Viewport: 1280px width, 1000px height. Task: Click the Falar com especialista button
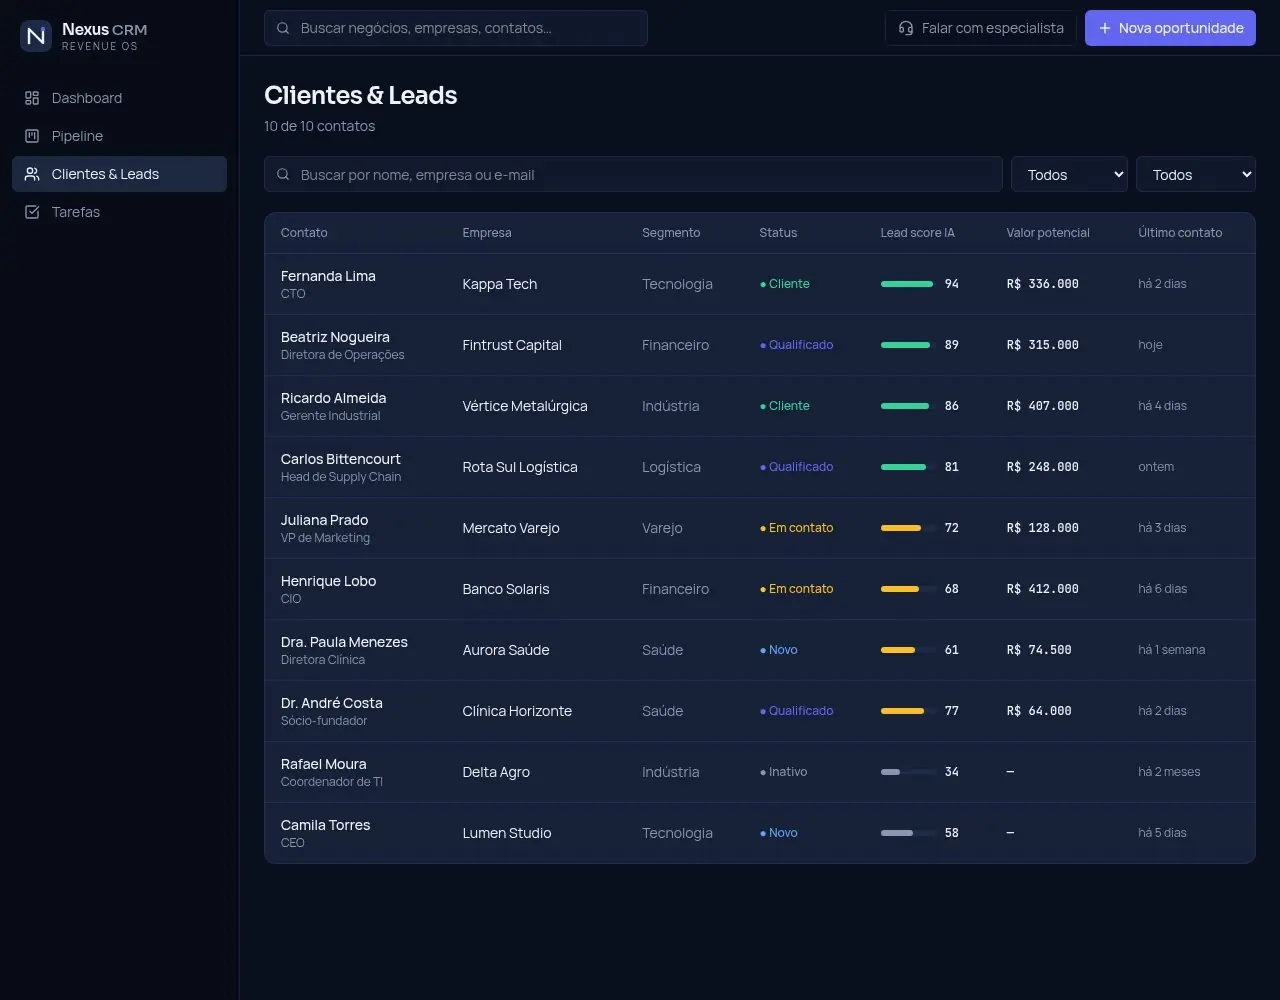click(x=980, y=28)
